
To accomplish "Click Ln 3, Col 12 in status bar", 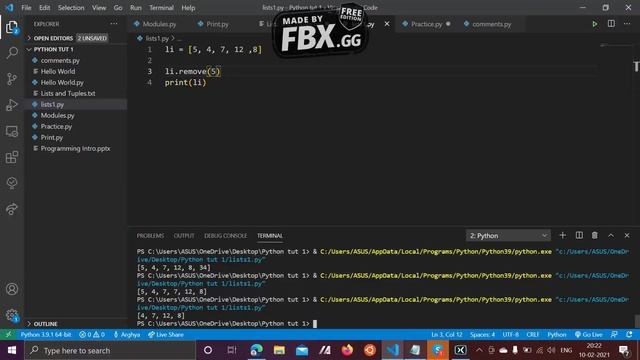I will point(447,335).
